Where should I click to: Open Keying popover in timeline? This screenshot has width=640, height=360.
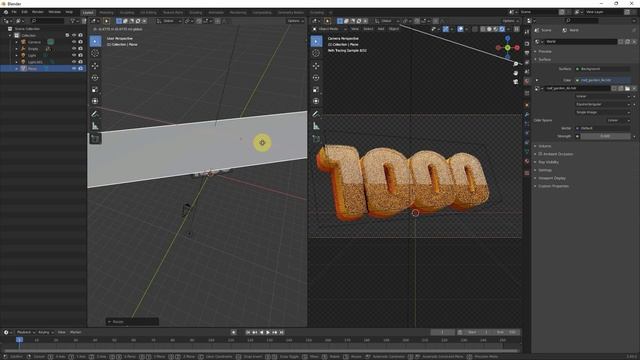pos(46,332)
